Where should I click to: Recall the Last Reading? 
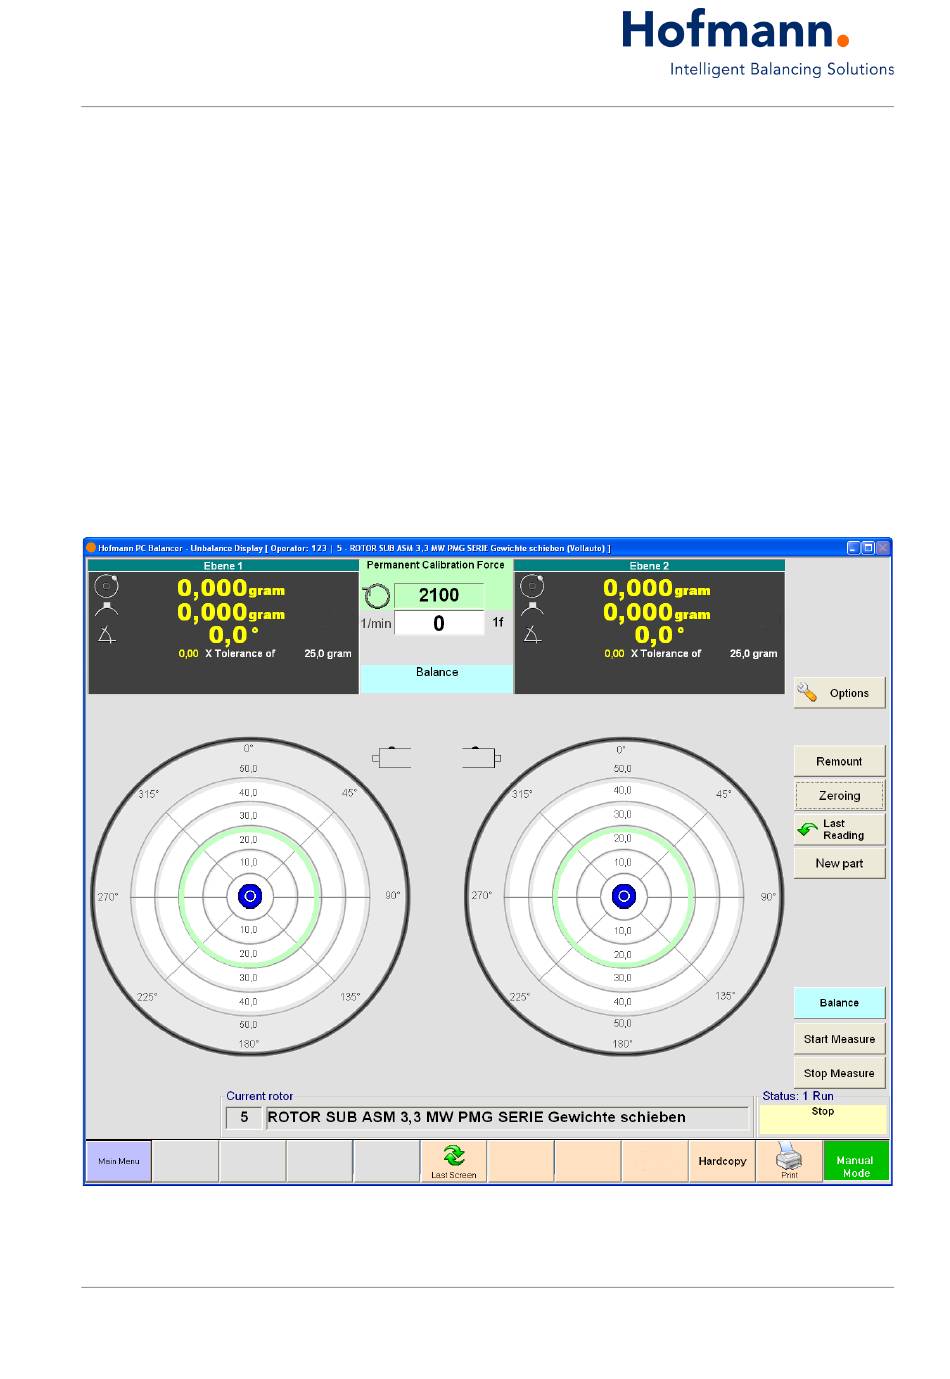pos(839,829)
